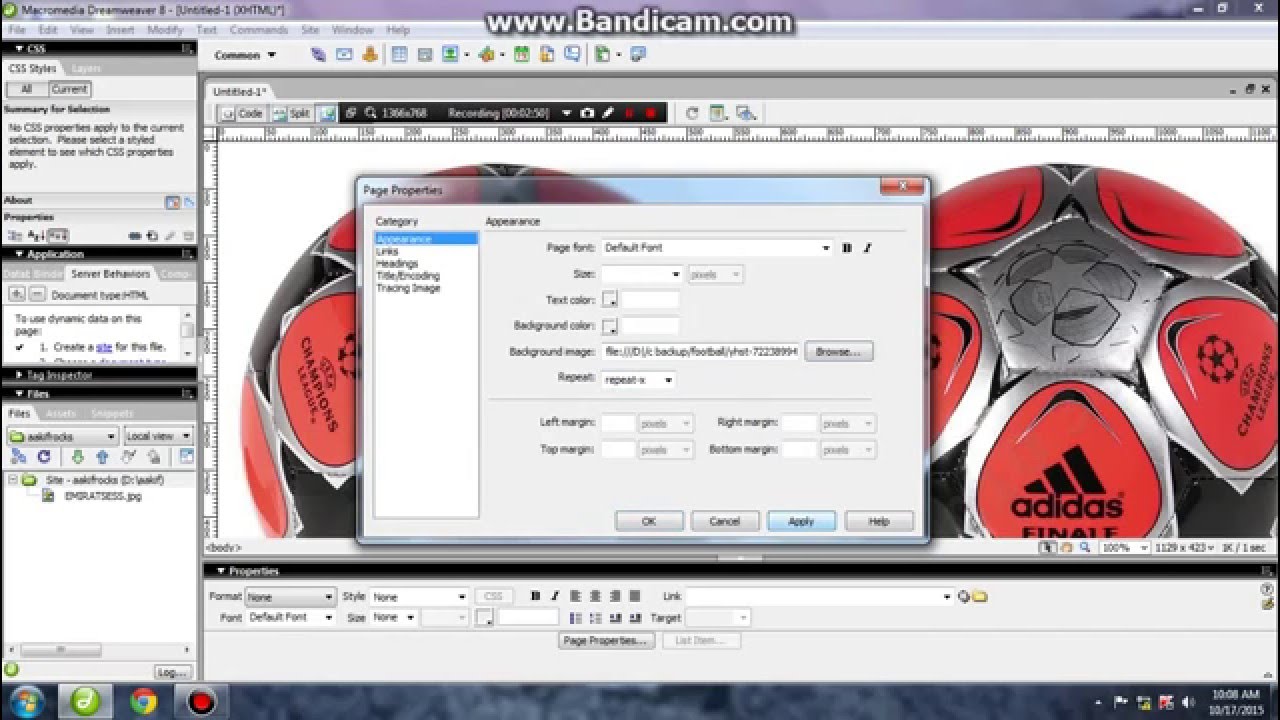Open Background color swatch picker

610,326
